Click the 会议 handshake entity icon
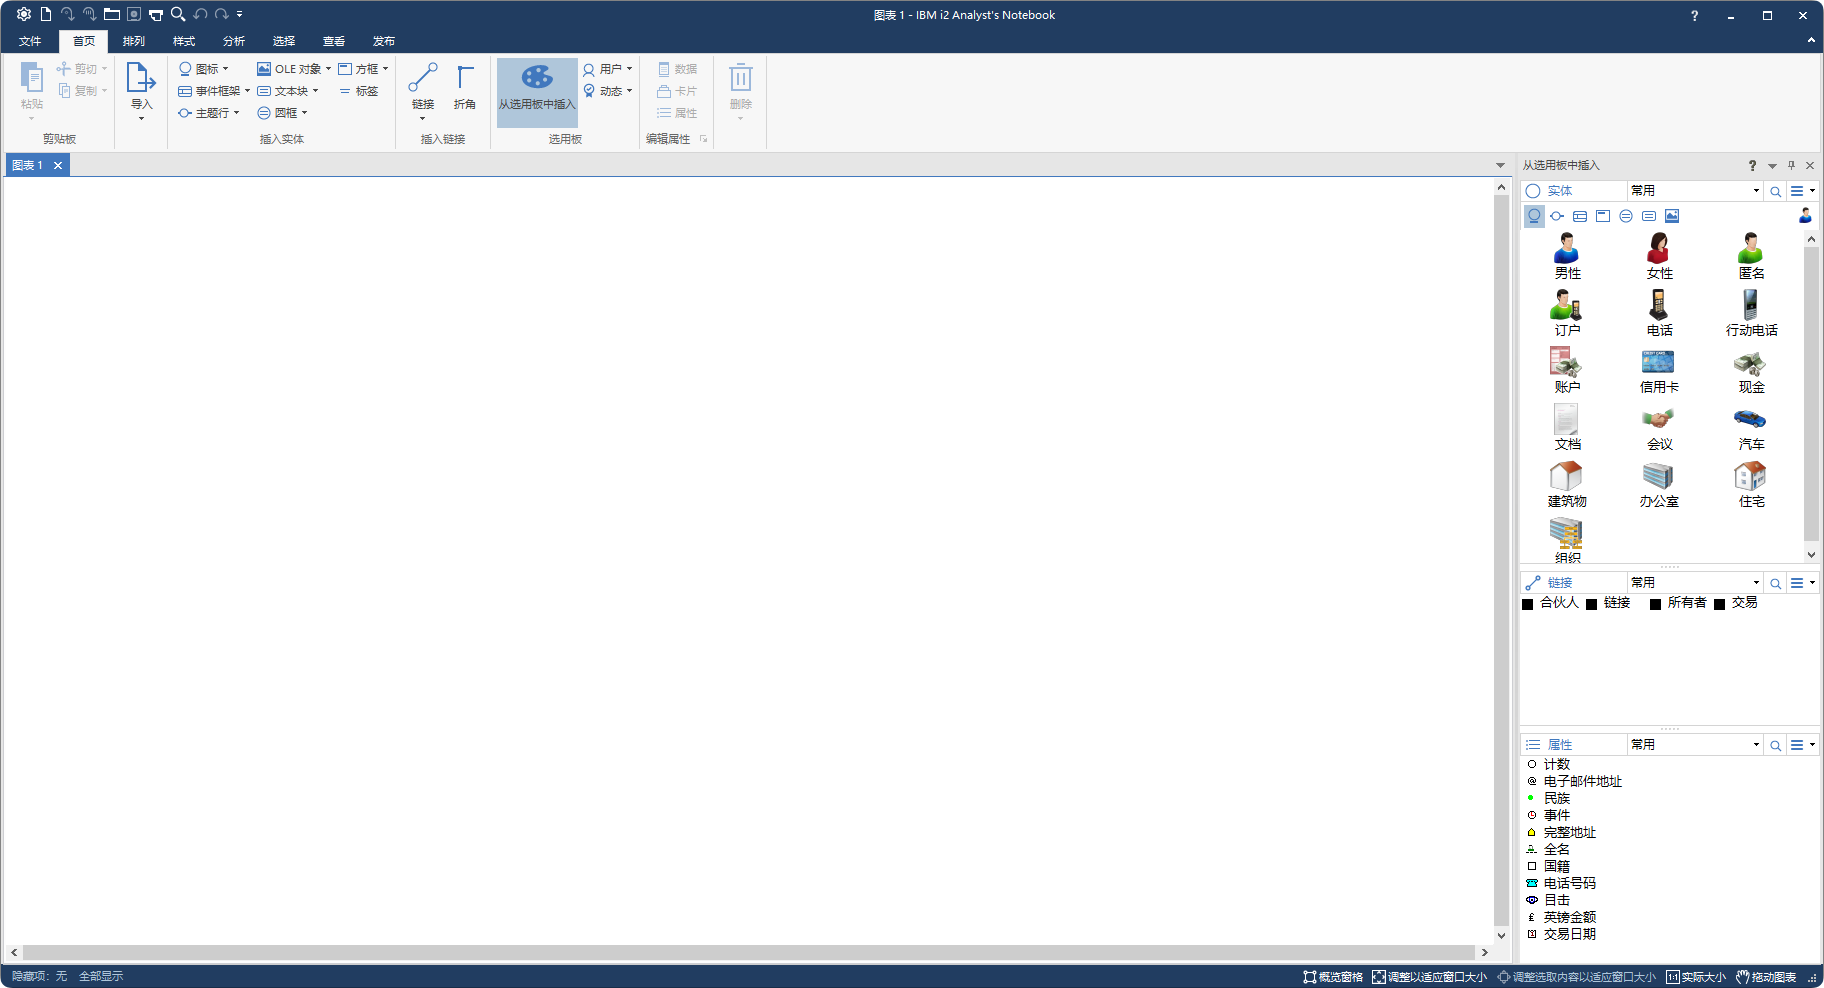Screen dimensions: 1824x988 (x=1658, y=427)
